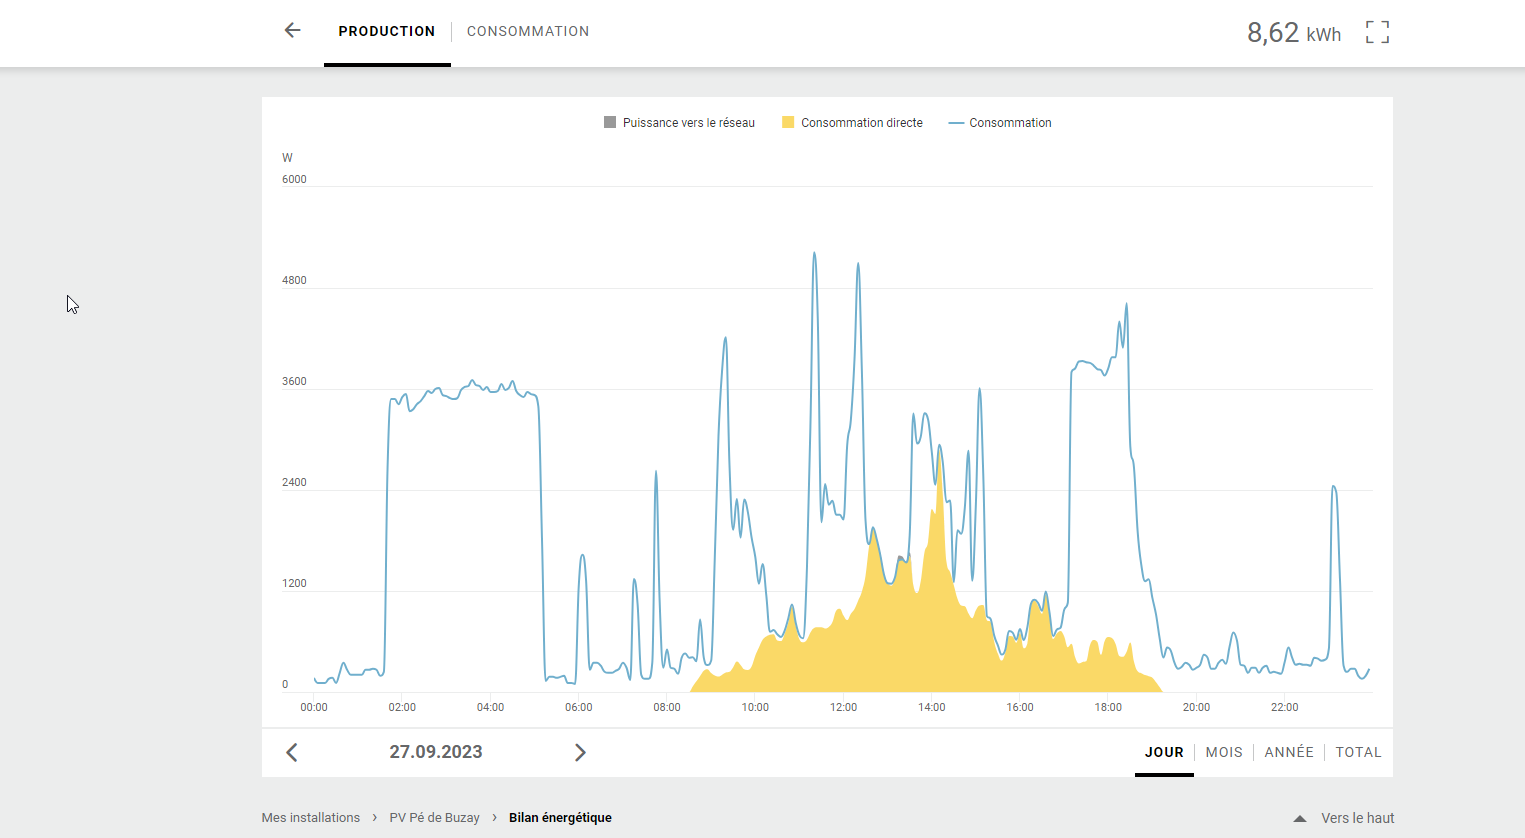Select the Production tab
Image resolution: width=1525 pixels, height=838 pixels.
pyautogui.click(x=387, y=32)
